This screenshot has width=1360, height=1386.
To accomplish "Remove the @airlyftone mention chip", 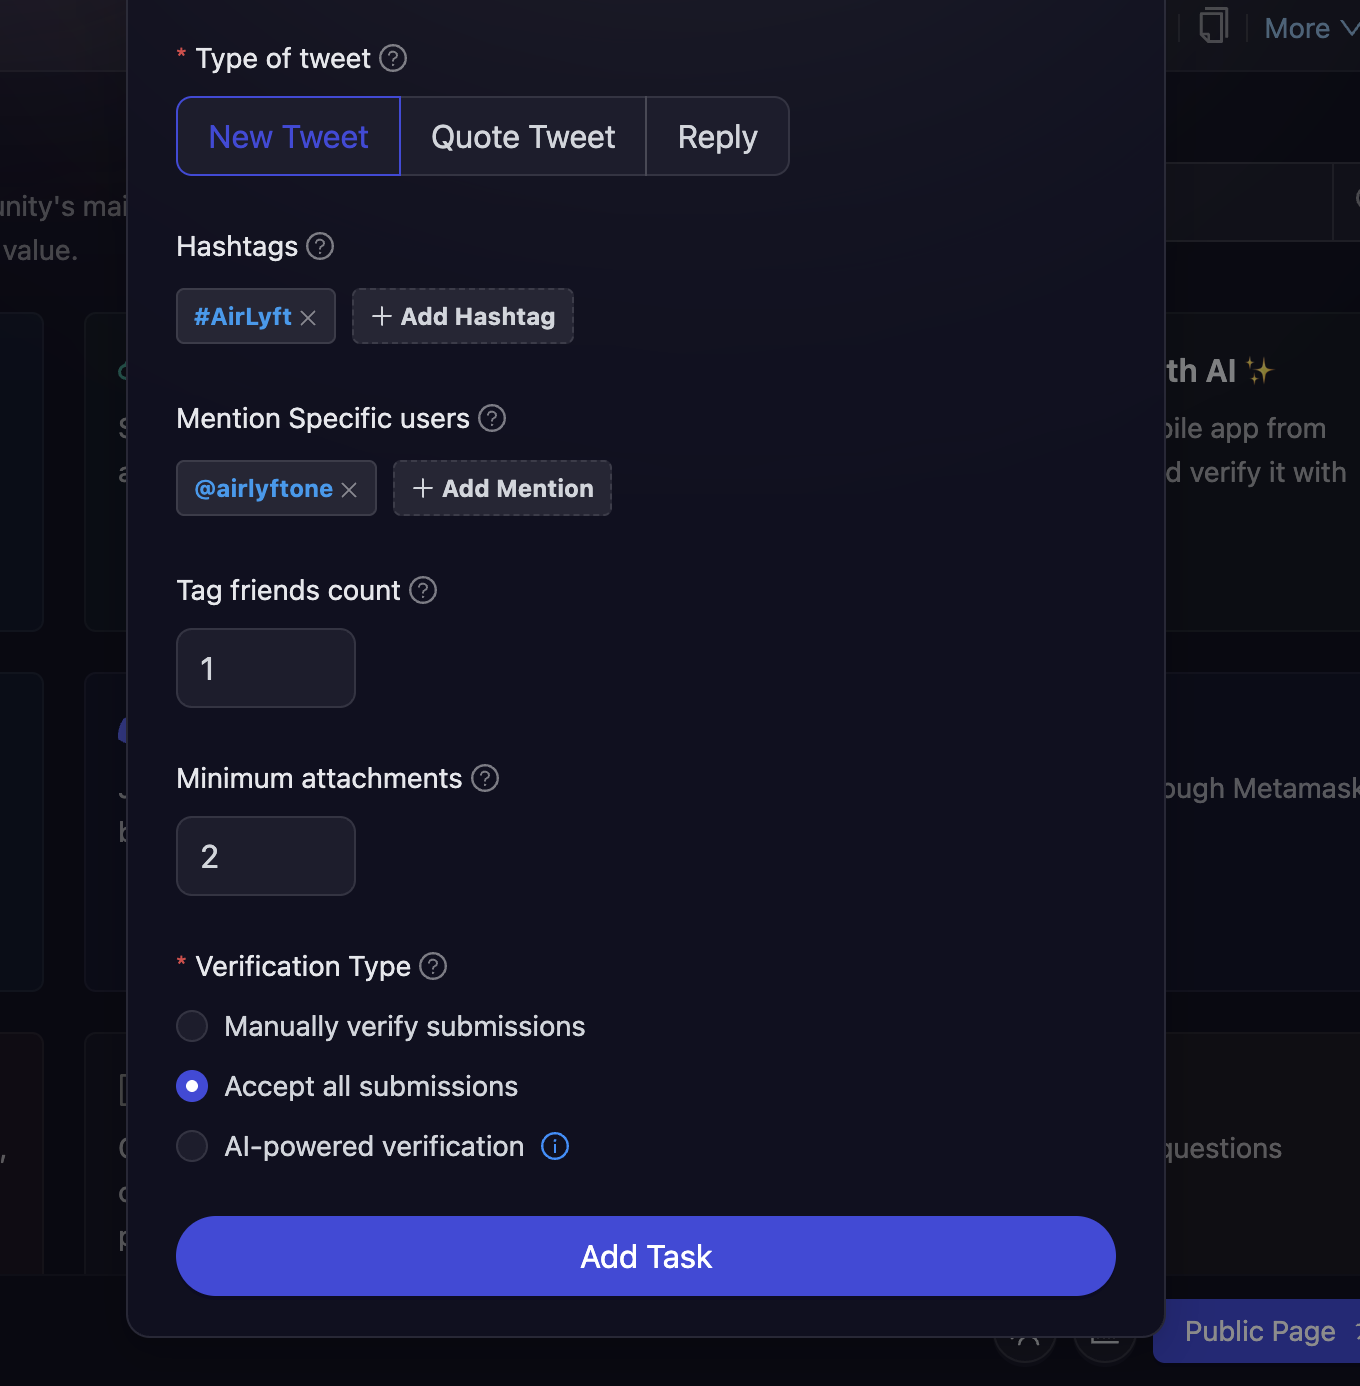I will (x=350, y=489).
